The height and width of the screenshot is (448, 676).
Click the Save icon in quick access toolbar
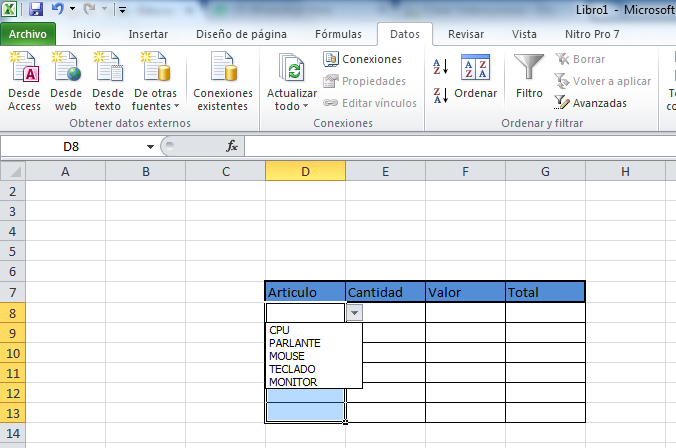tap(36, 10)
